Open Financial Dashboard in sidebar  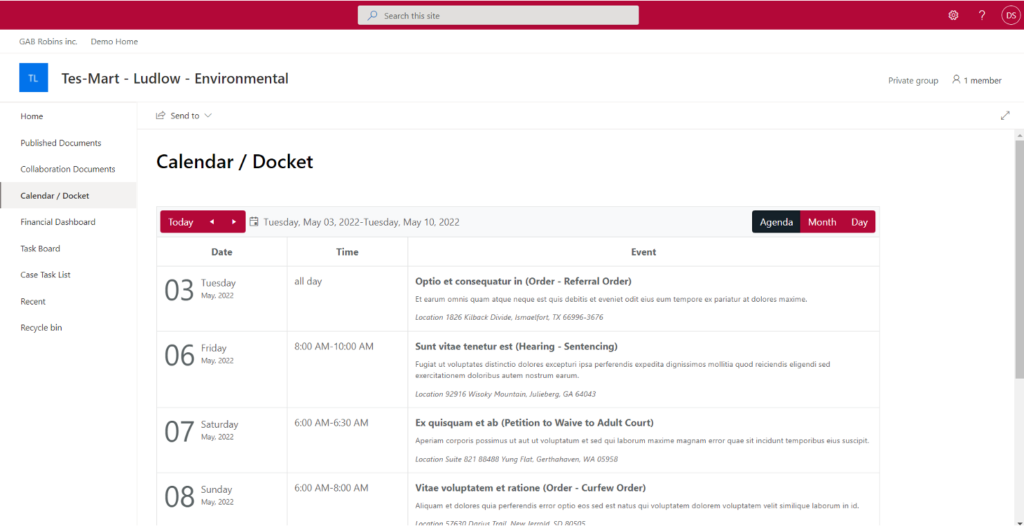coord(58,222)
